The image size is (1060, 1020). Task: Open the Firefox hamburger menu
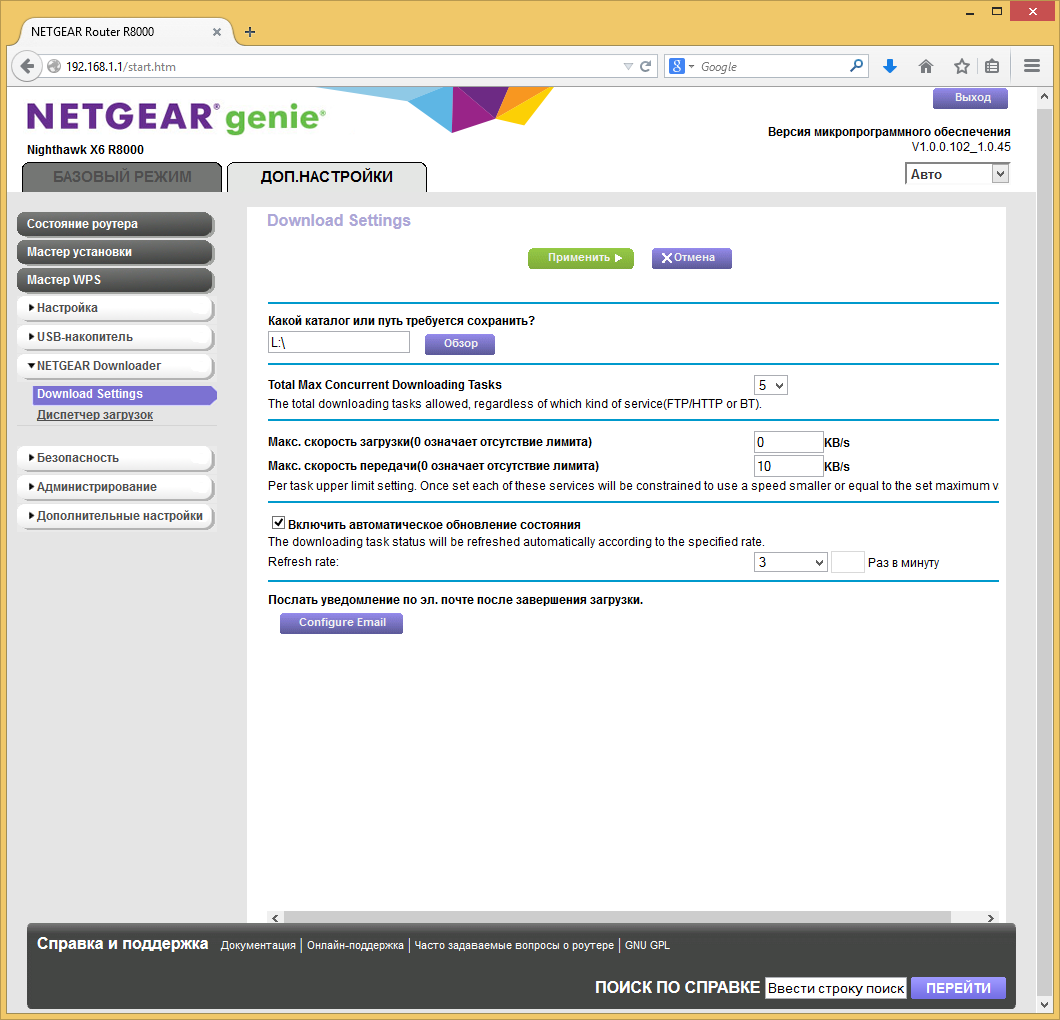coord(1032,66)
